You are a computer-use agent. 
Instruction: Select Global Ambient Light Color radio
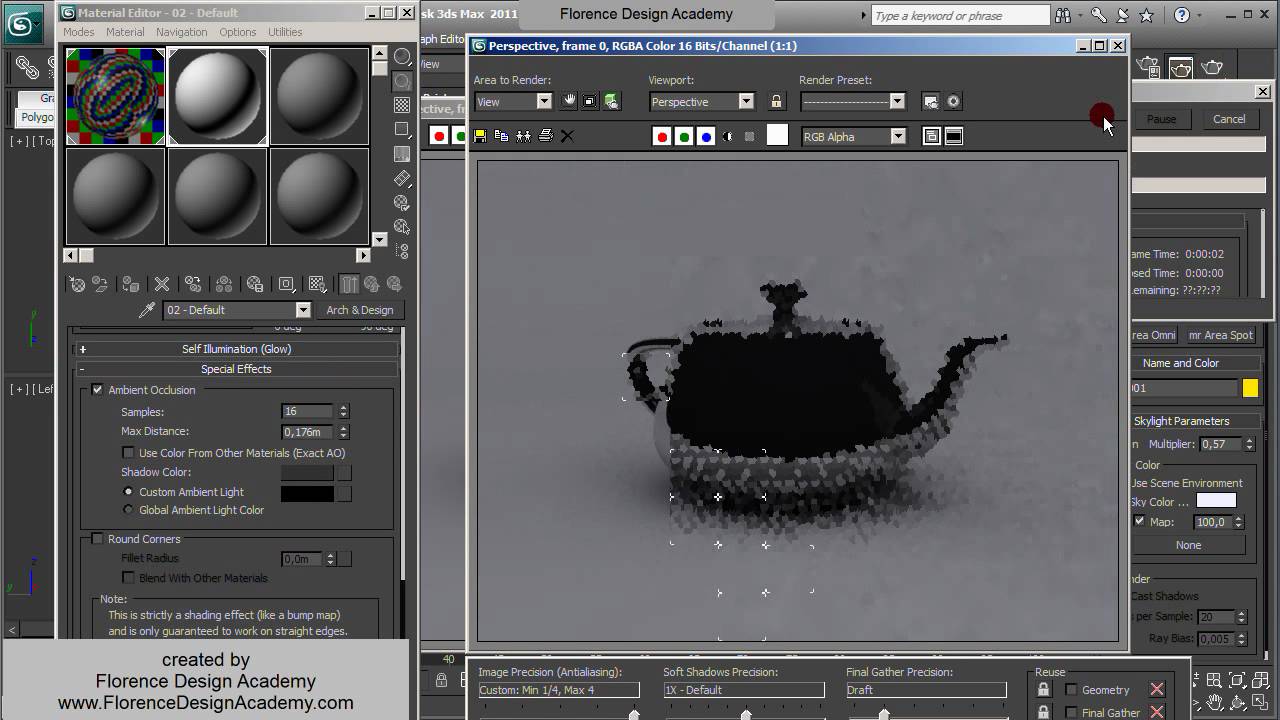128,510
